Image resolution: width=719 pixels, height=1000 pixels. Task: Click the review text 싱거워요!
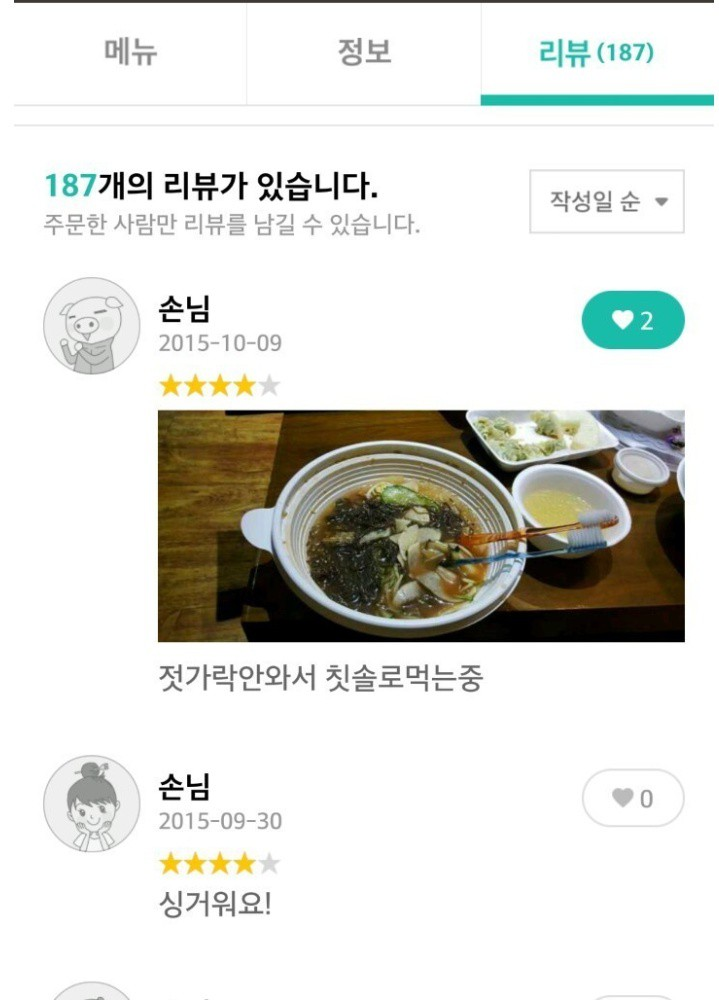[215, 905]
